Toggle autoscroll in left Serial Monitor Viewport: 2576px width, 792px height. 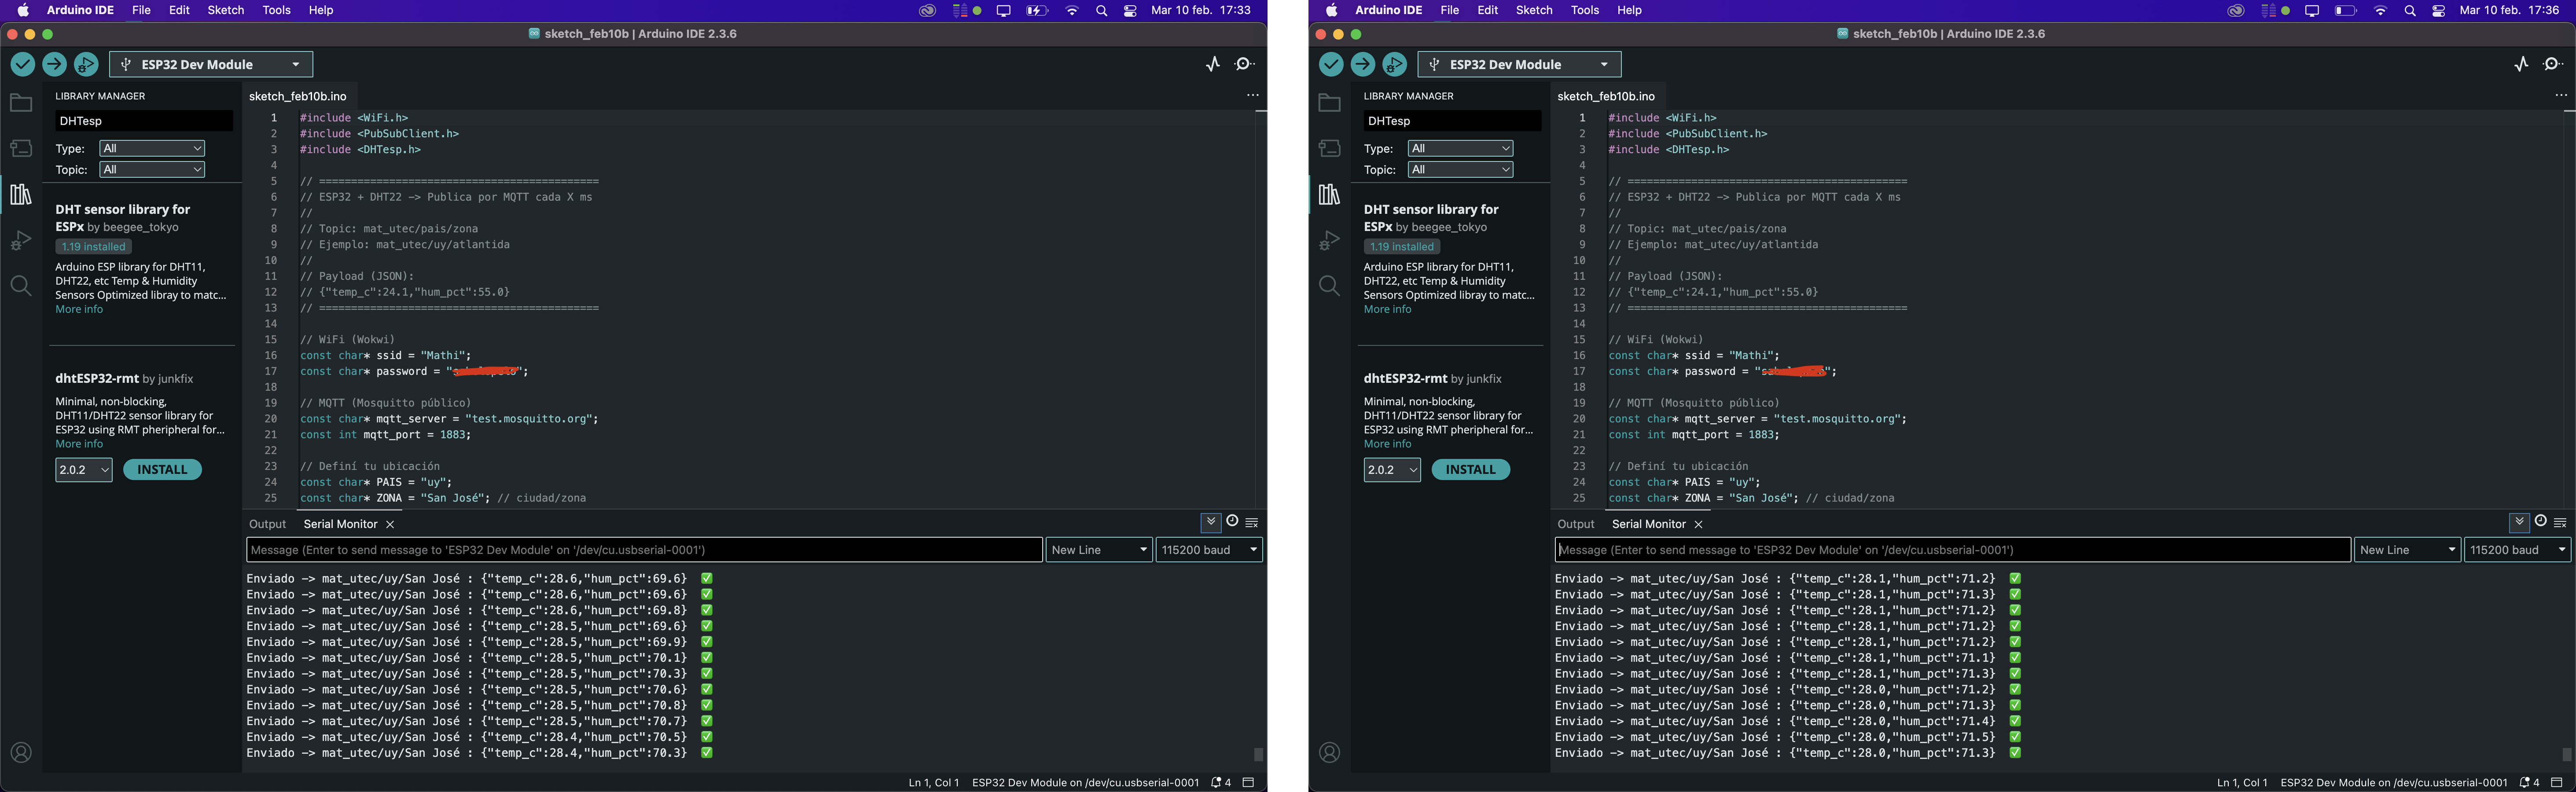tap(1211, 522)
